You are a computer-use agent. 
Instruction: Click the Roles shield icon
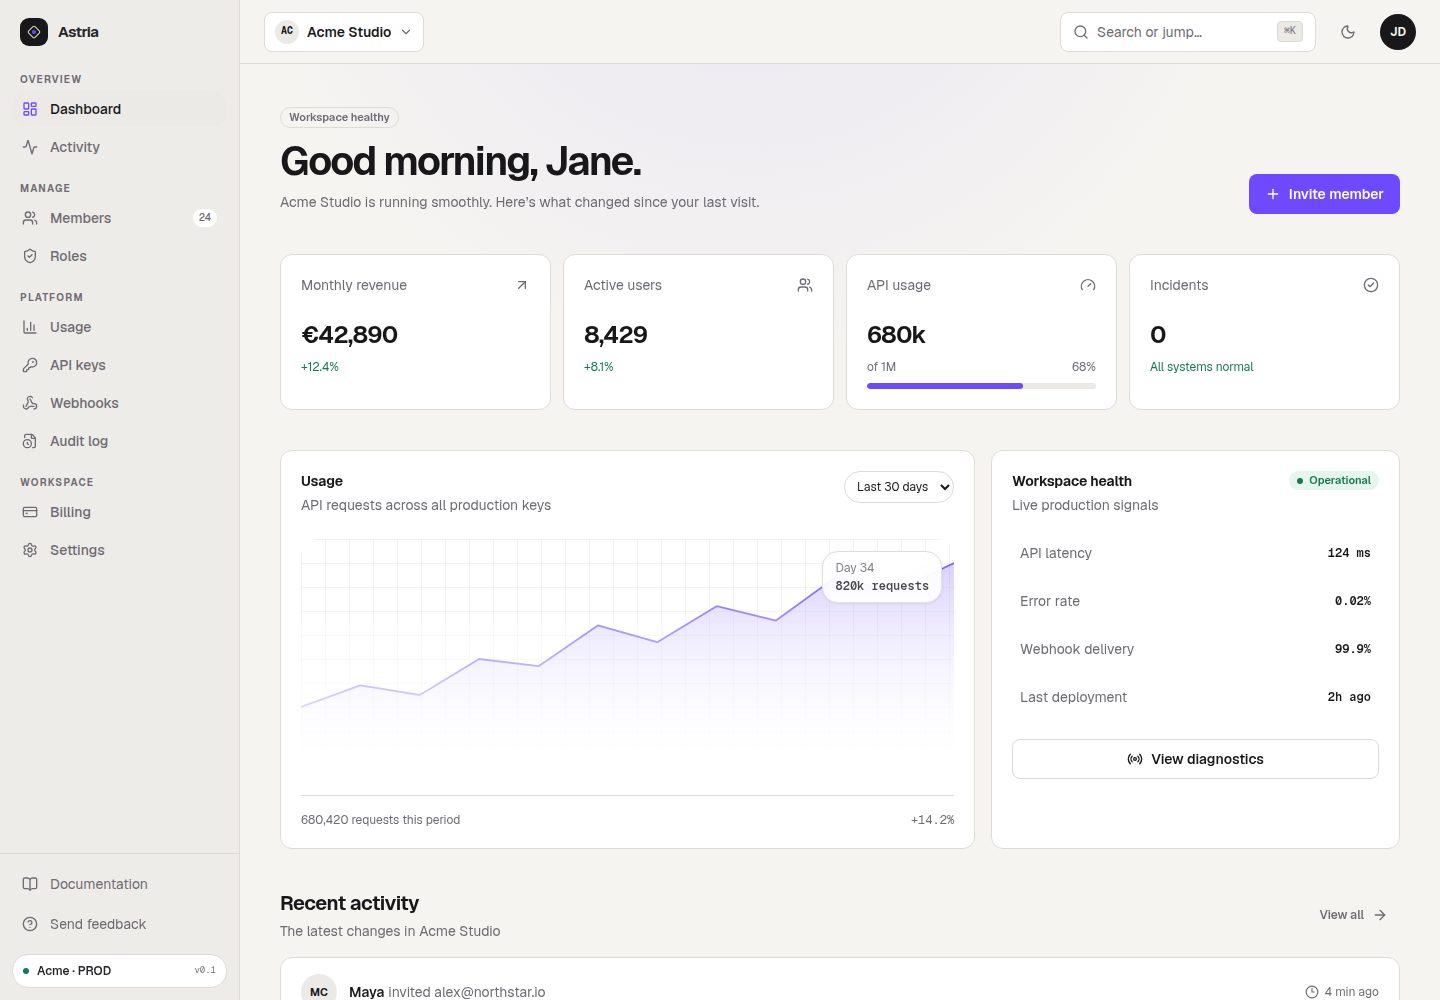30,256
